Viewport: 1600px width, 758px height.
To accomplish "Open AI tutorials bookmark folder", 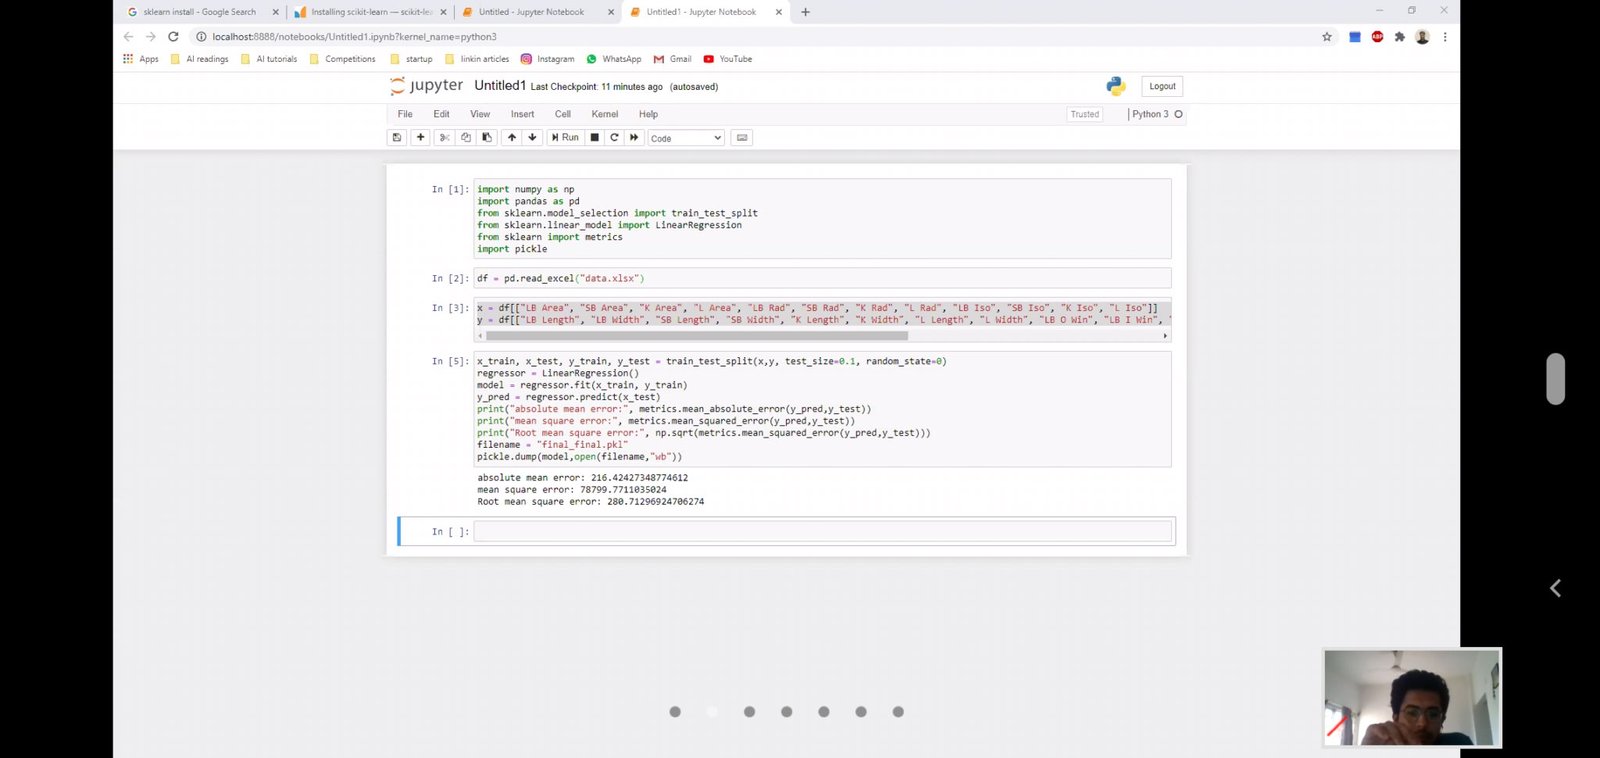I will click(269, 59).
